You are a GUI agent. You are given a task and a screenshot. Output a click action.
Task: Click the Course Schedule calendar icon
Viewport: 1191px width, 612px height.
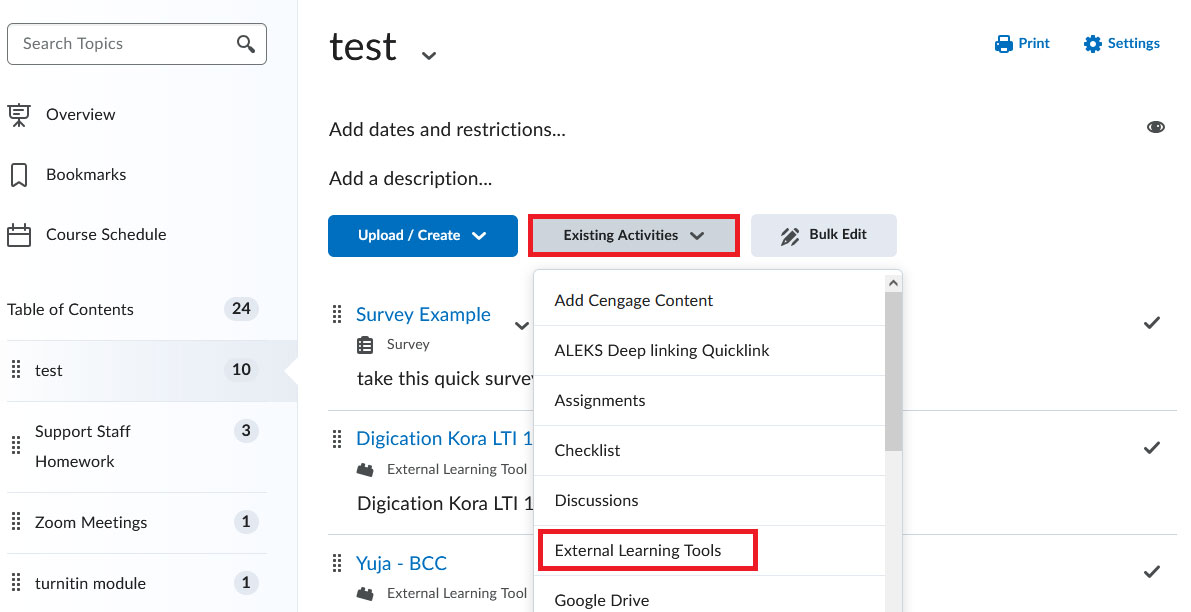[x=18, y=234]
